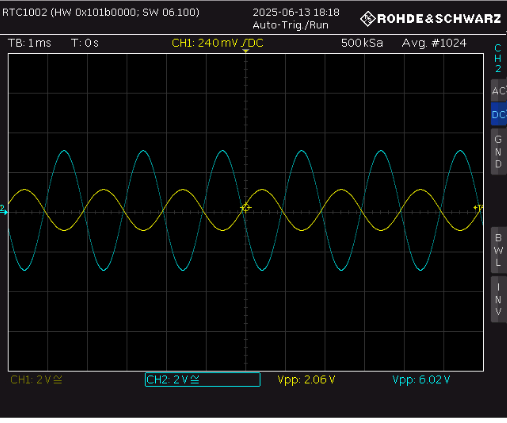The width and height of the screenshot is (507, 423).
Task: Click the trigger crosshair at screen center
Action: tap(246, 208)
